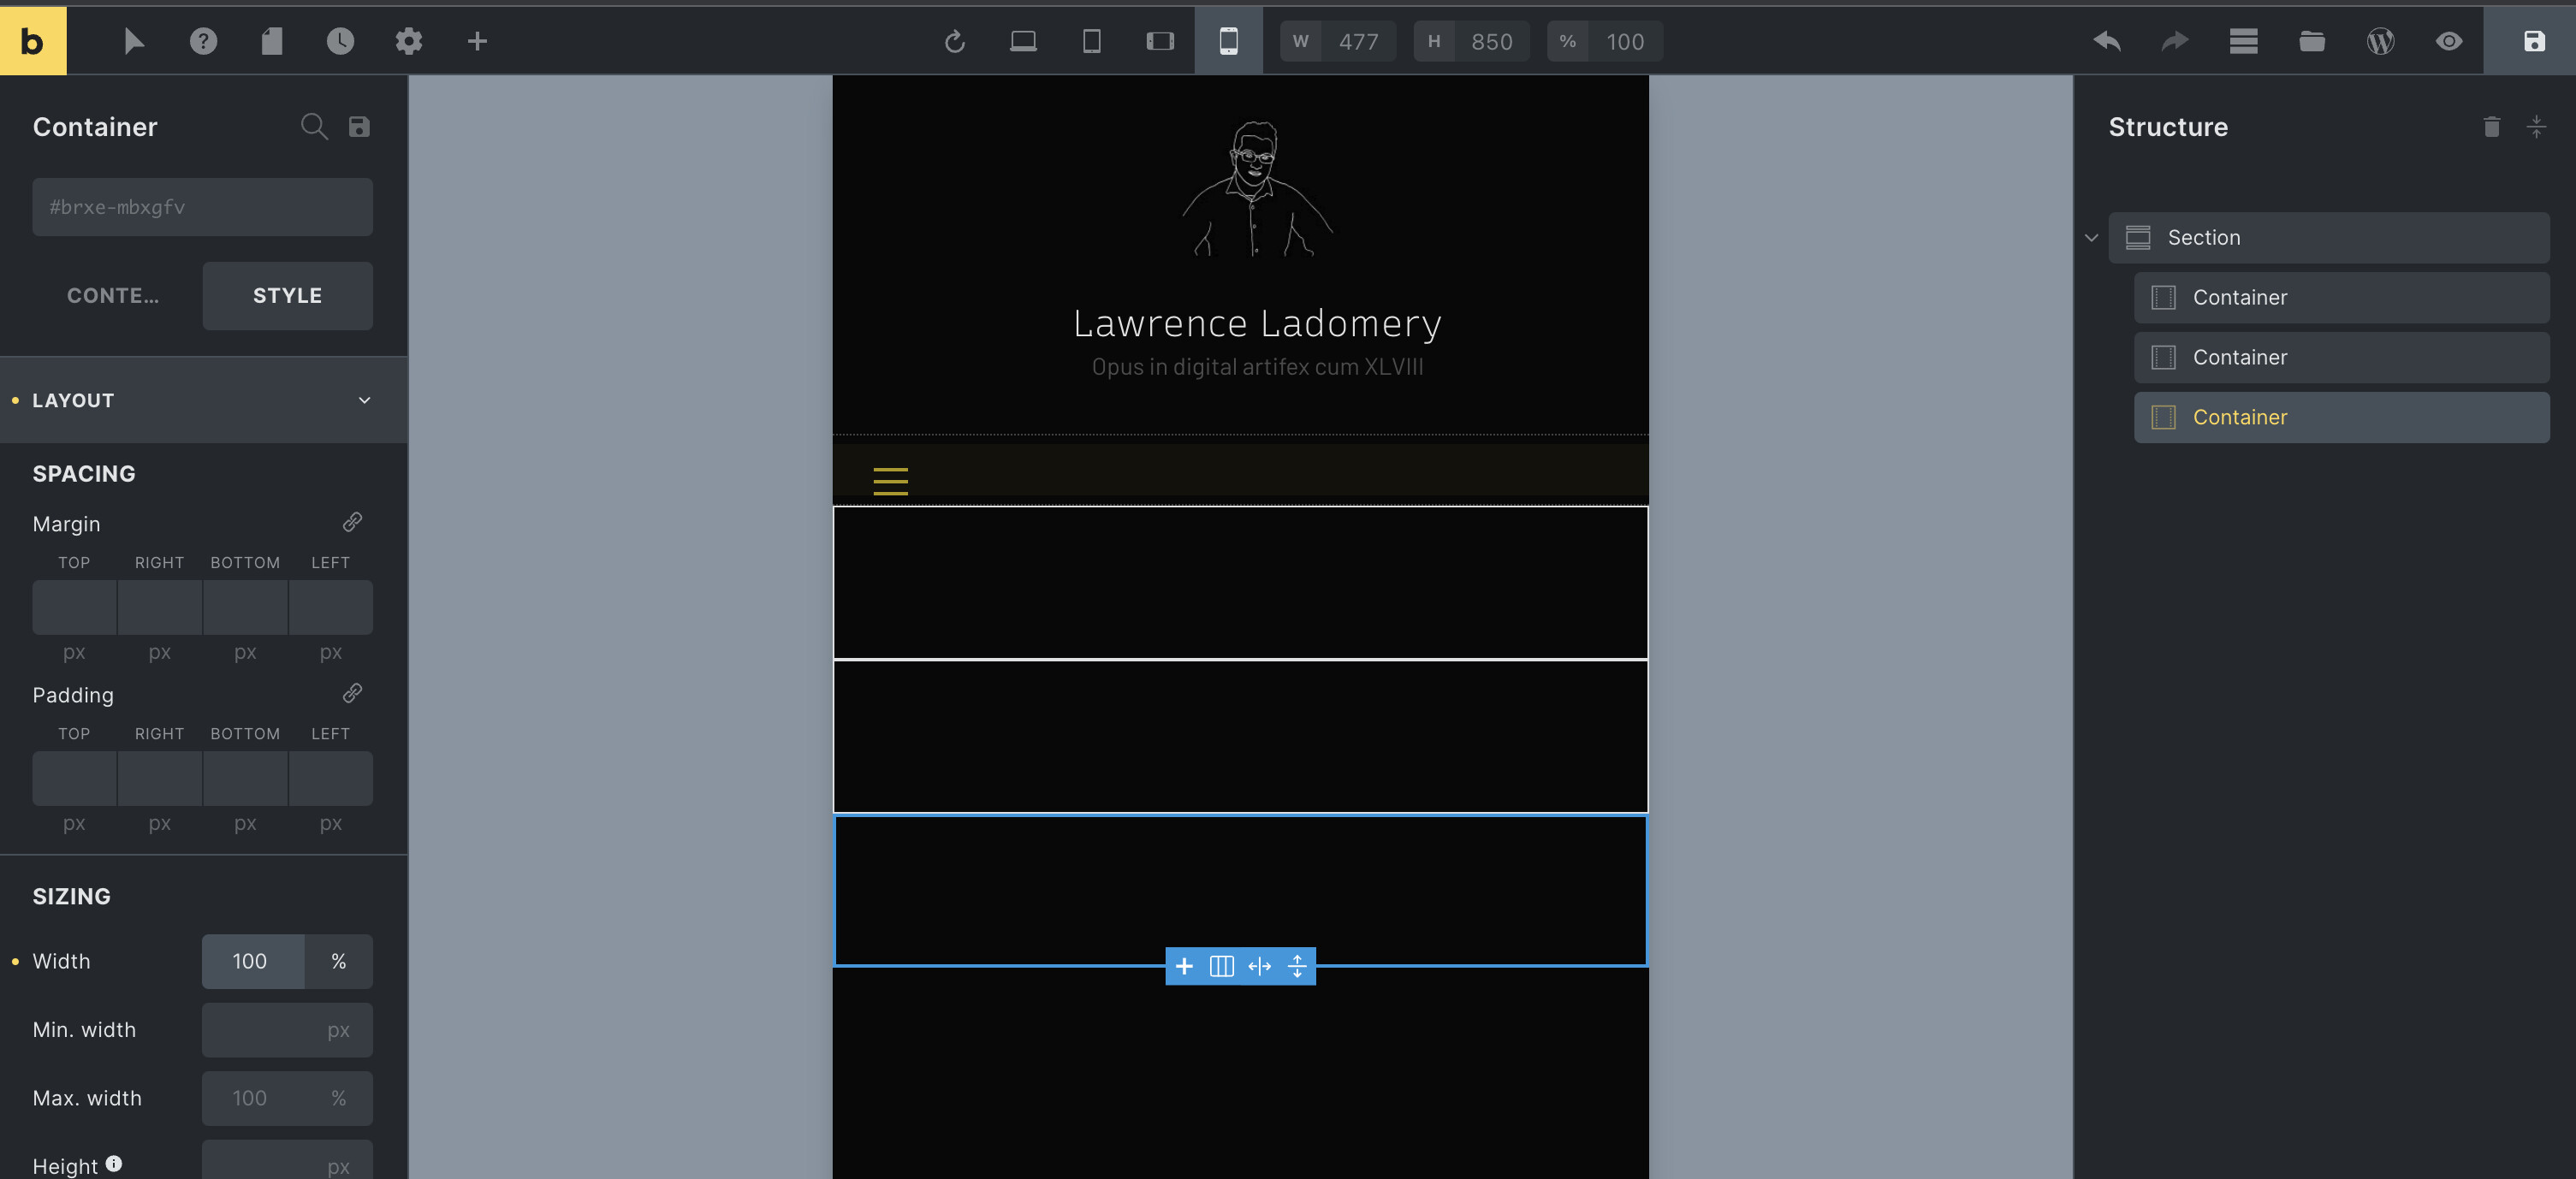Change the Width unit percent
The width and height of the screenshot is (2576, 1179).
coord(339,961)
